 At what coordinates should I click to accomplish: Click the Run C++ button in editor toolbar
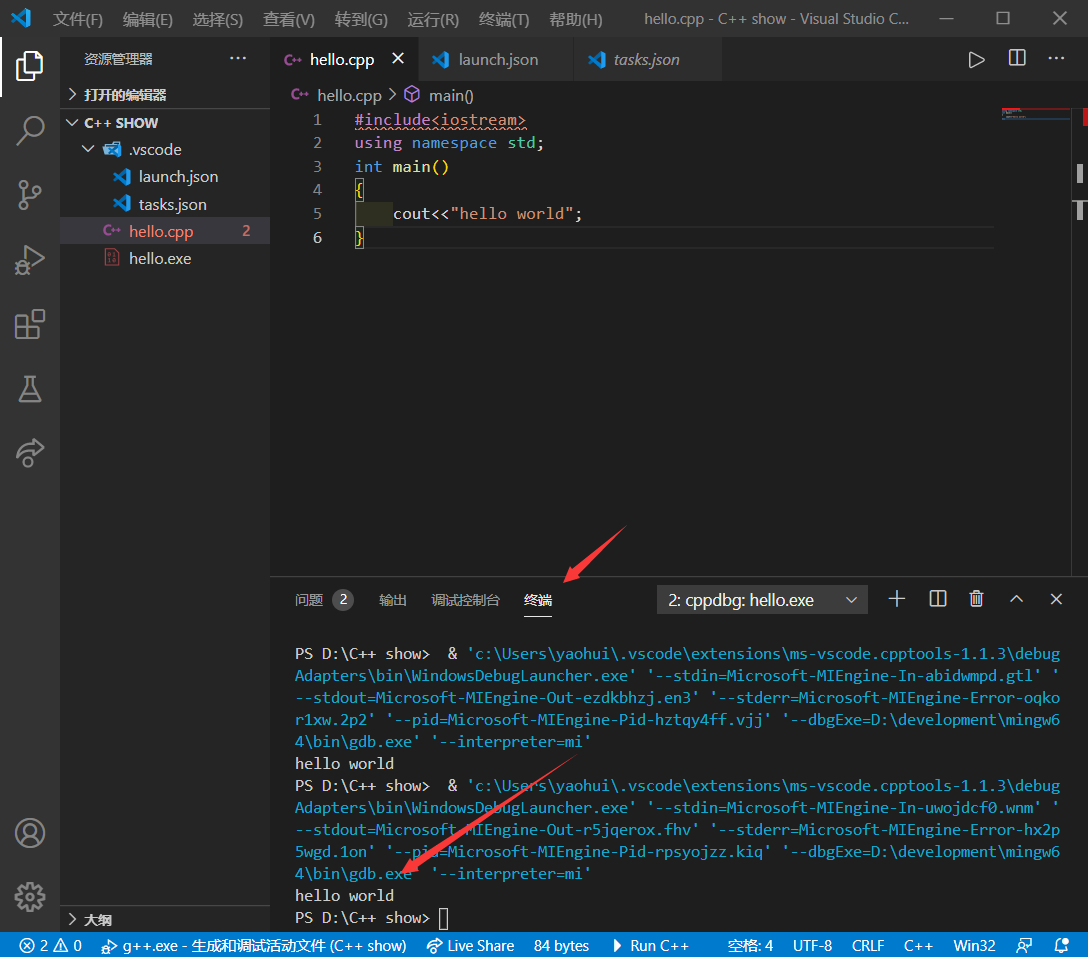coord(977,59)
